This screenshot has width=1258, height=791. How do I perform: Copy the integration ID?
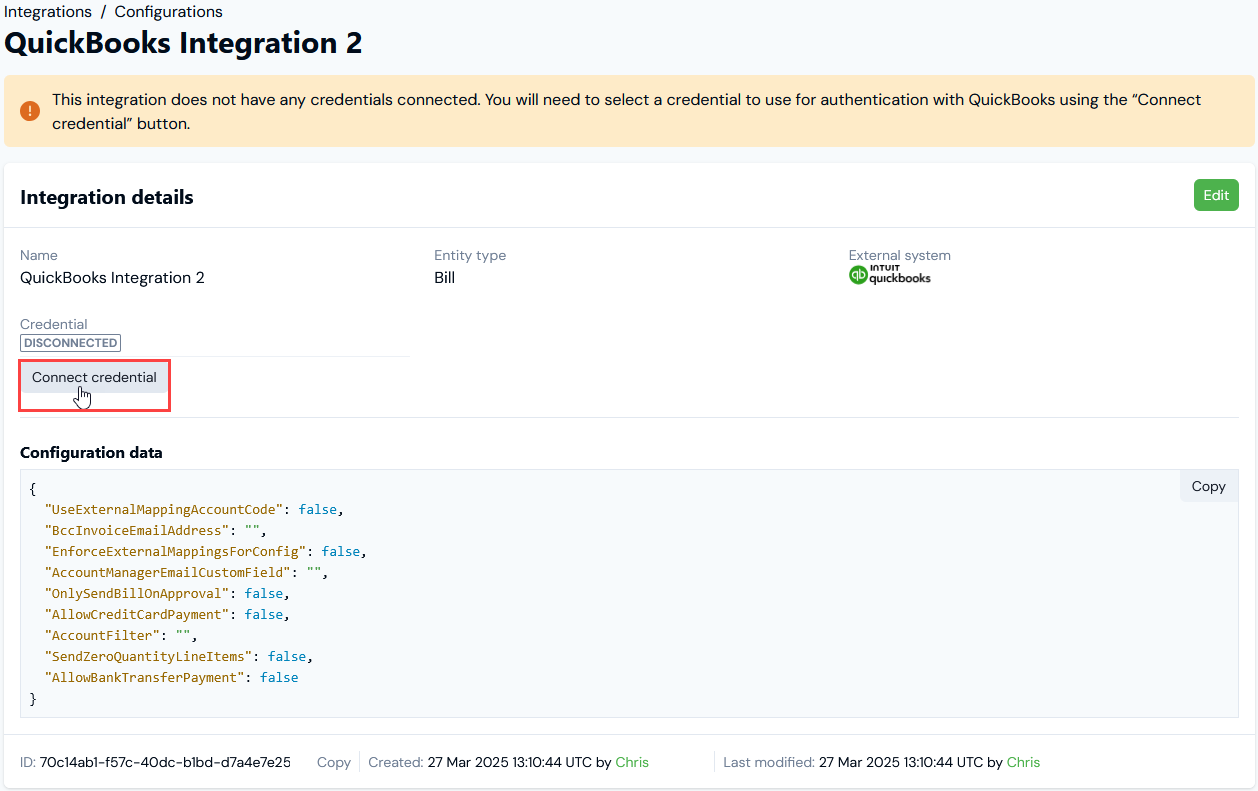point(334,762)
